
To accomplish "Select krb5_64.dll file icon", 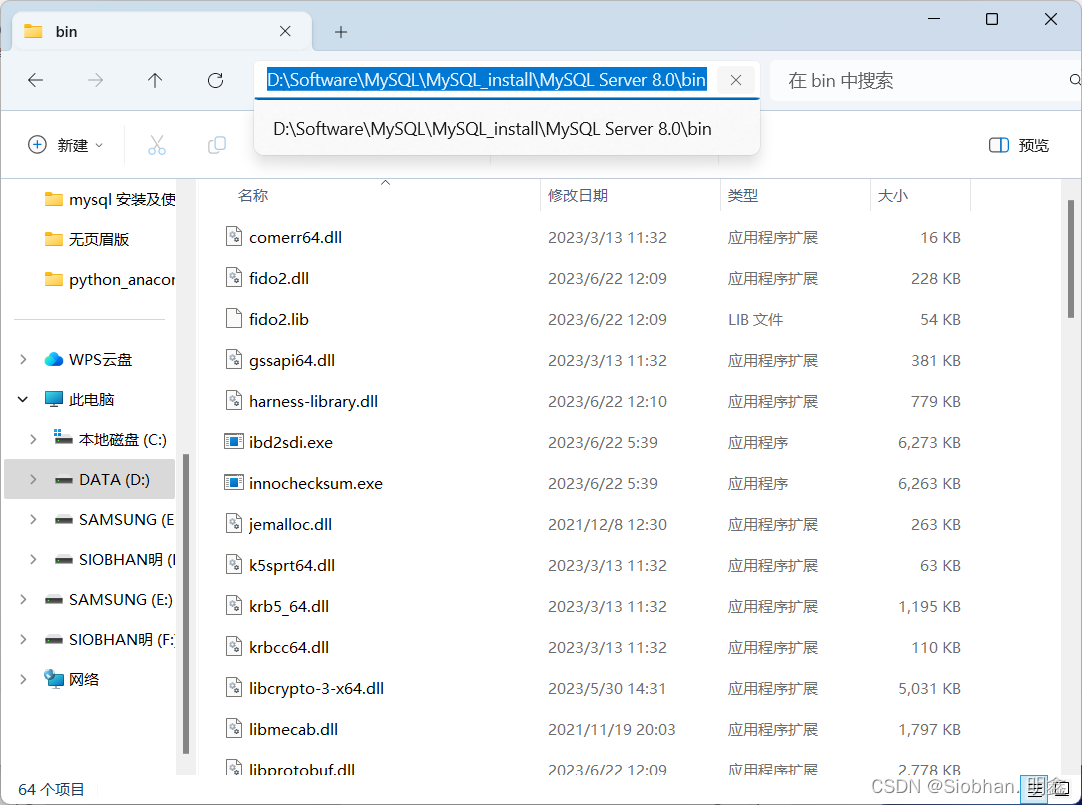I will click(234, 606).
